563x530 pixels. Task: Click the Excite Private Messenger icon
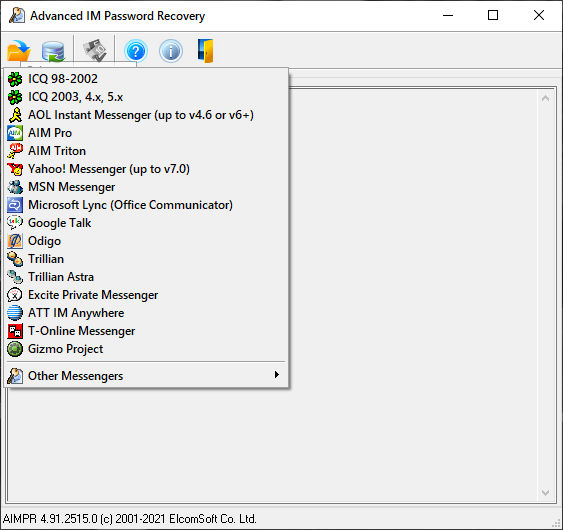pyautogui.click(x=15, y=295)
